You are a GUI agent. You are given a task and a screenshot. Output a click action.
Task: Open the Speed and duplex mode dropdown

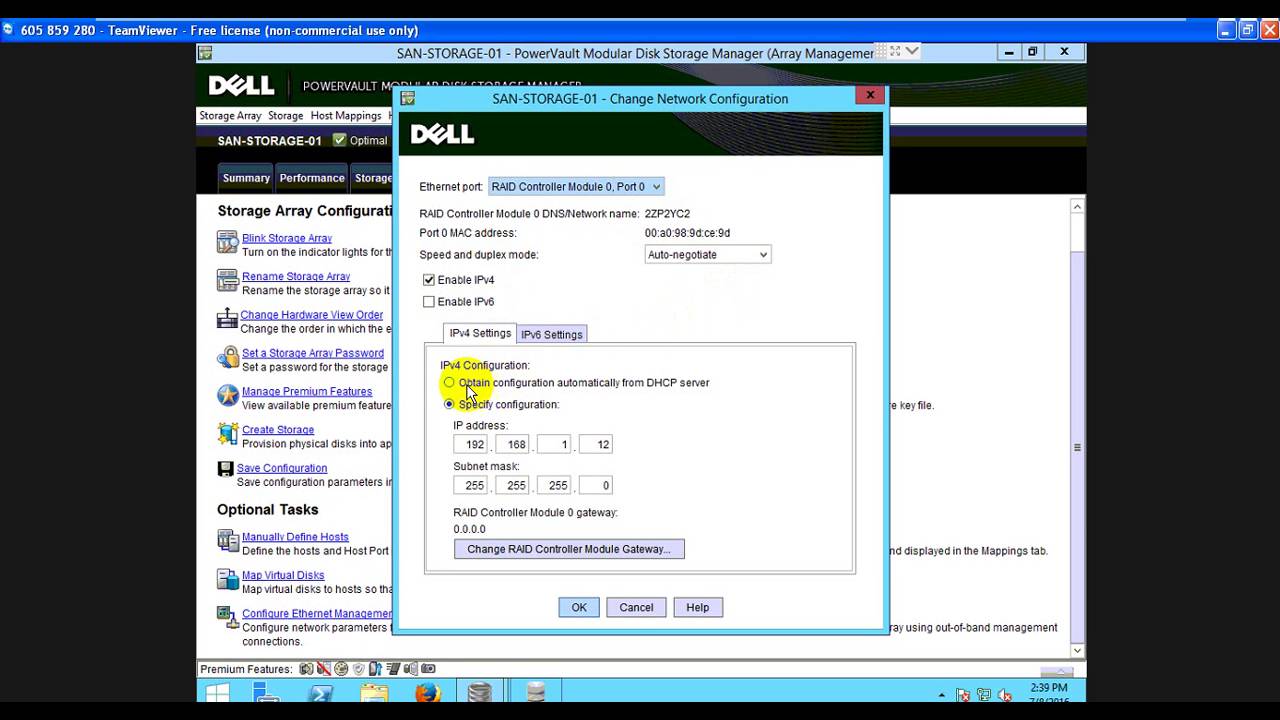pyautogui.click(x=708, y=254)
